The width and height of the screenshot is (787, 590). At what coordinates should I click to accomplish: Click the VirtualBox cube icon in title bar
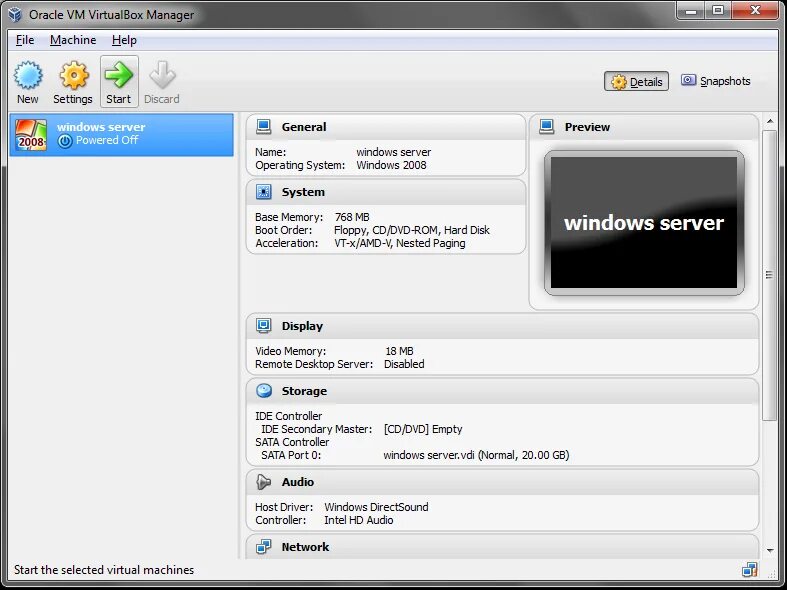15,15
